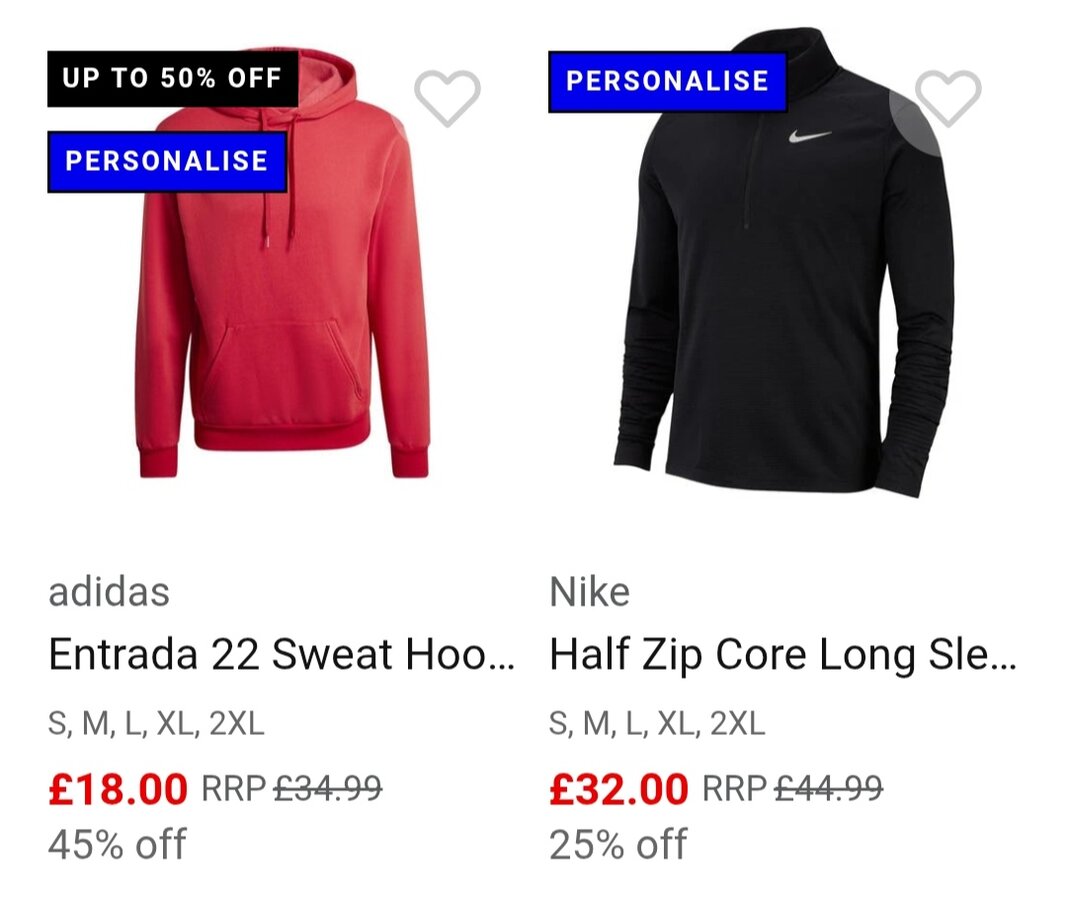Screen dimensions: 1067x900
Task: Open the Half Zip Core Long Sleeve title
Action: pyautogui.click(x=782, y=655)
